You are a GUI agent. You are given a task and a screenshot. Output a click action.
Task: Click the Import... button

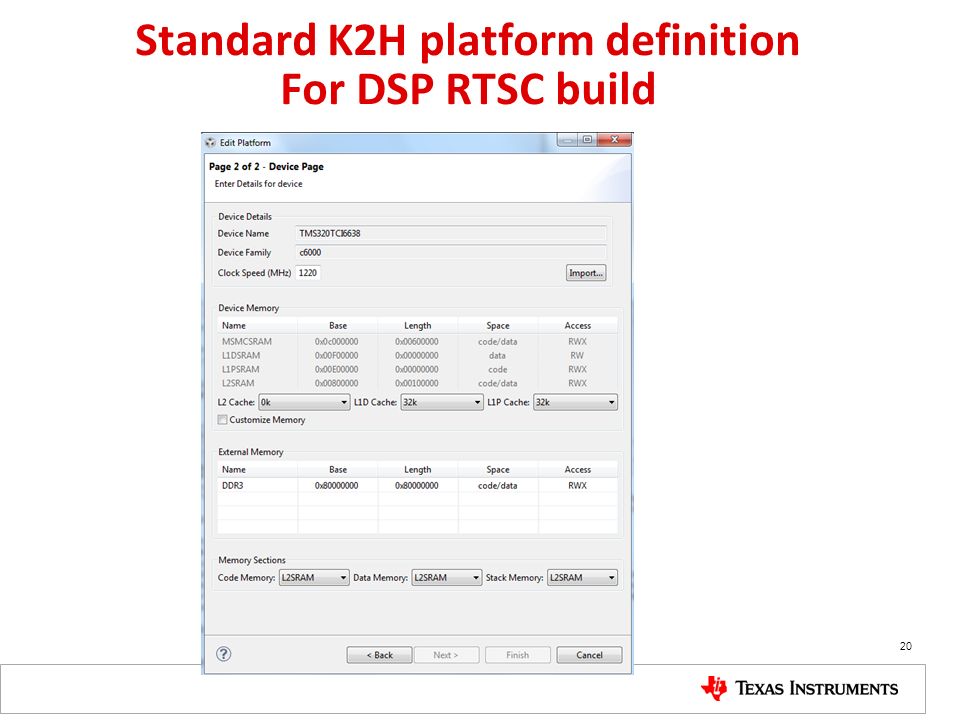[x=586, y=273]
